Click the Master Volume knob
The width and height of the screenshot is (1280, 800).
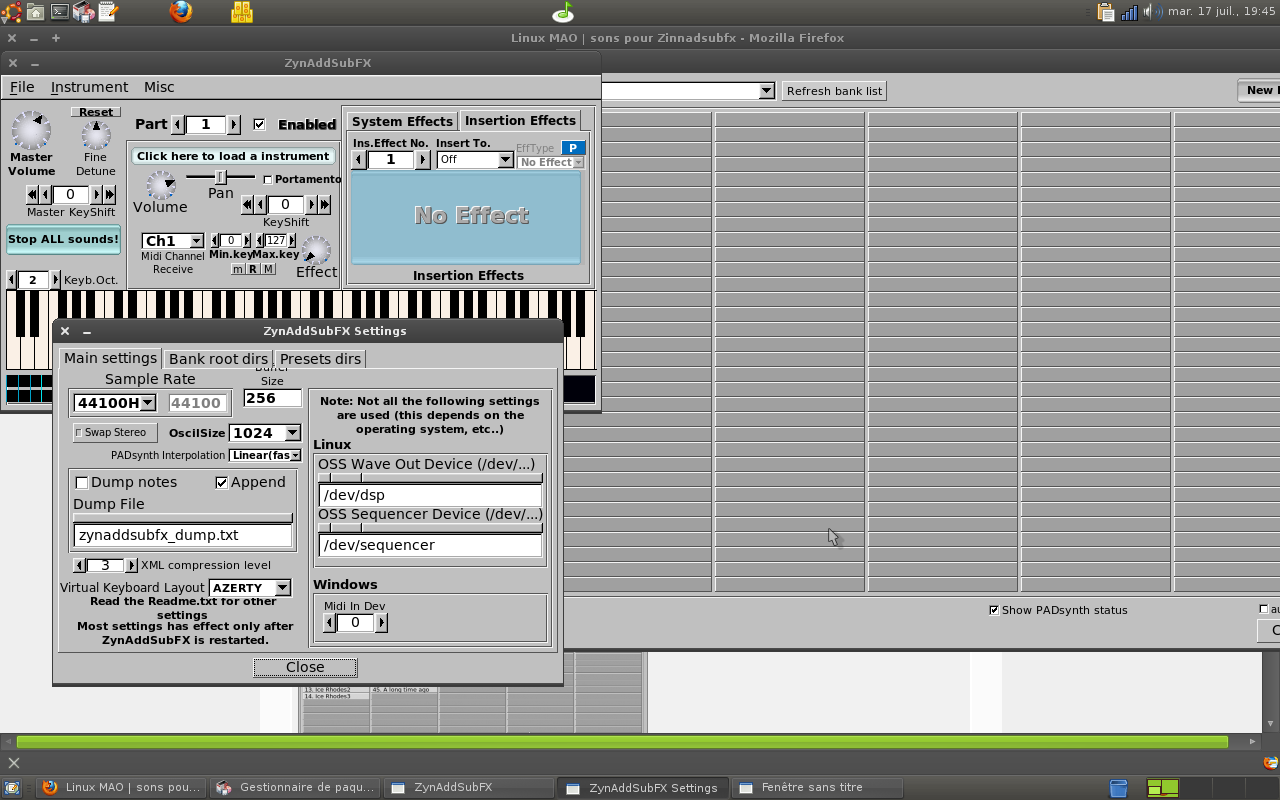pos(31,130)
